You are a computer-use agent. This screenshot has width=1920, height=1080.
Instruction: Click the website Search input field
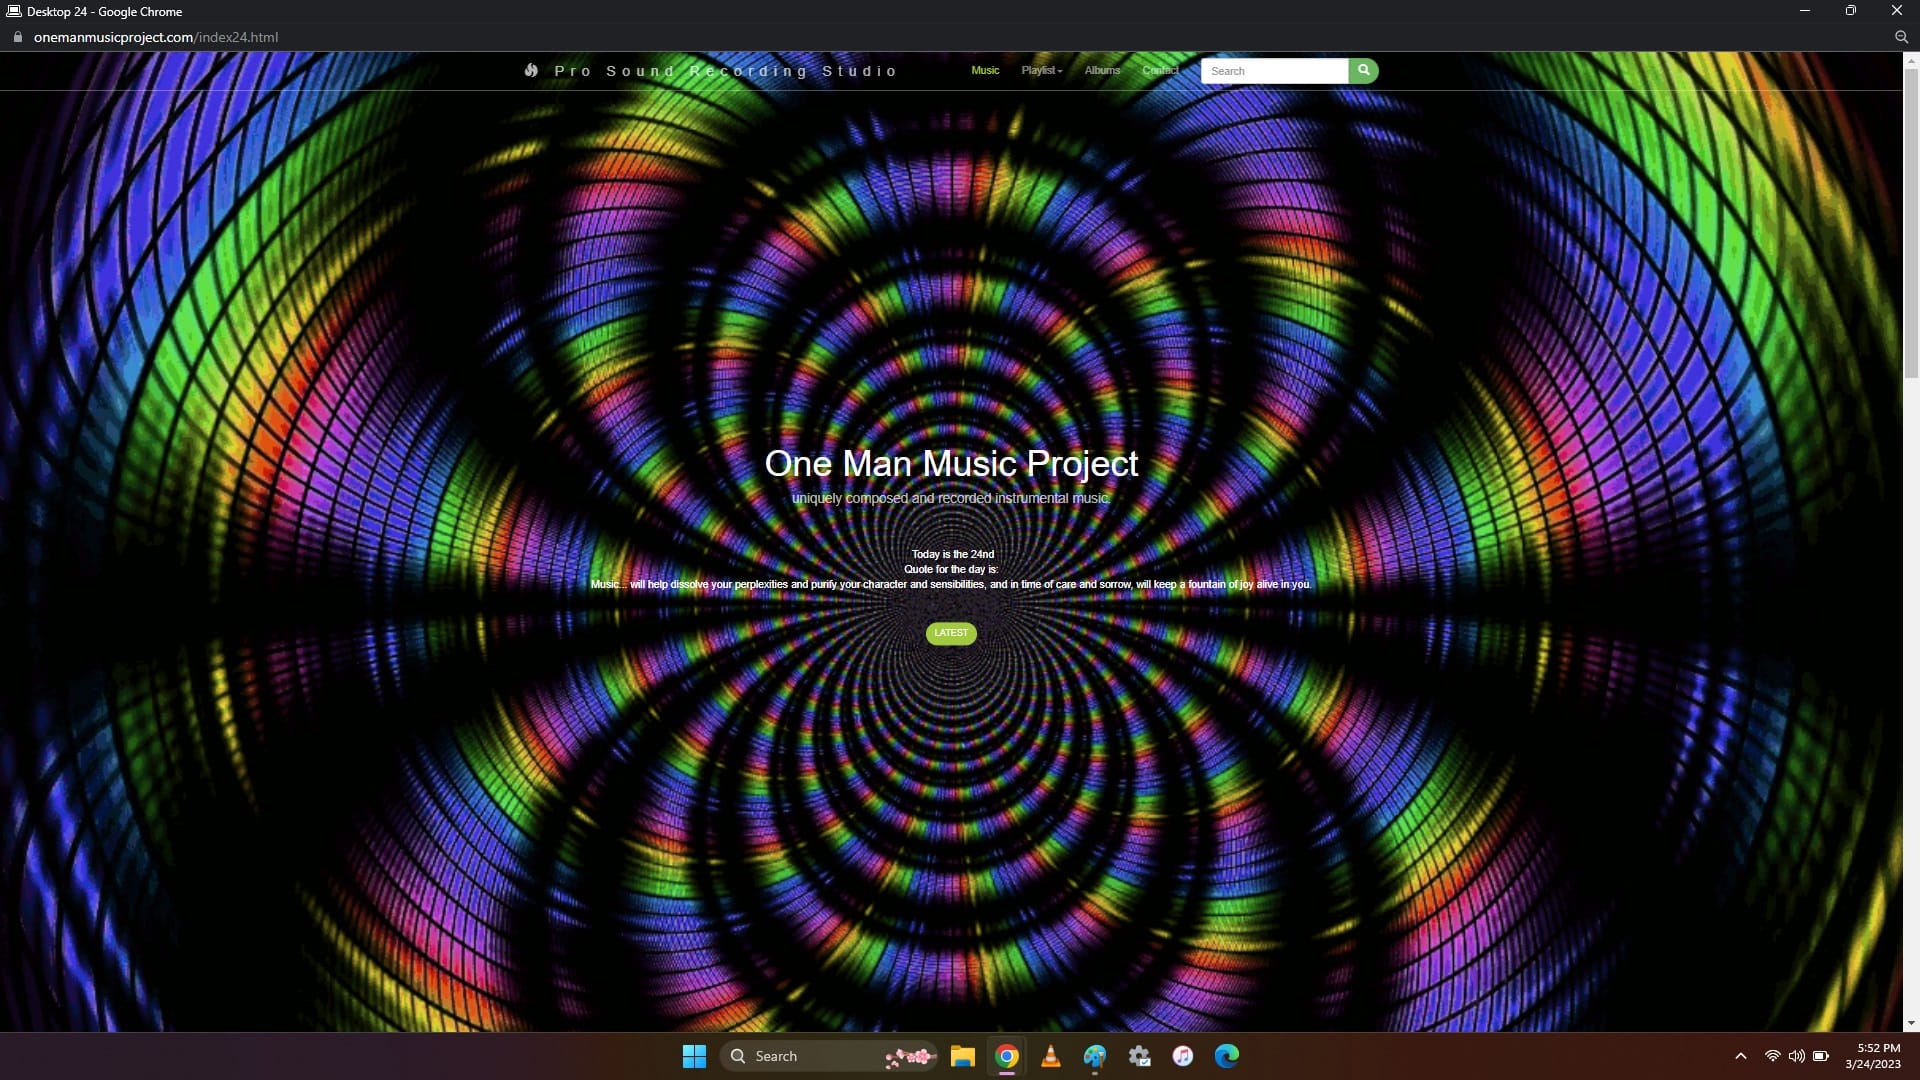tap(1274, 71)
